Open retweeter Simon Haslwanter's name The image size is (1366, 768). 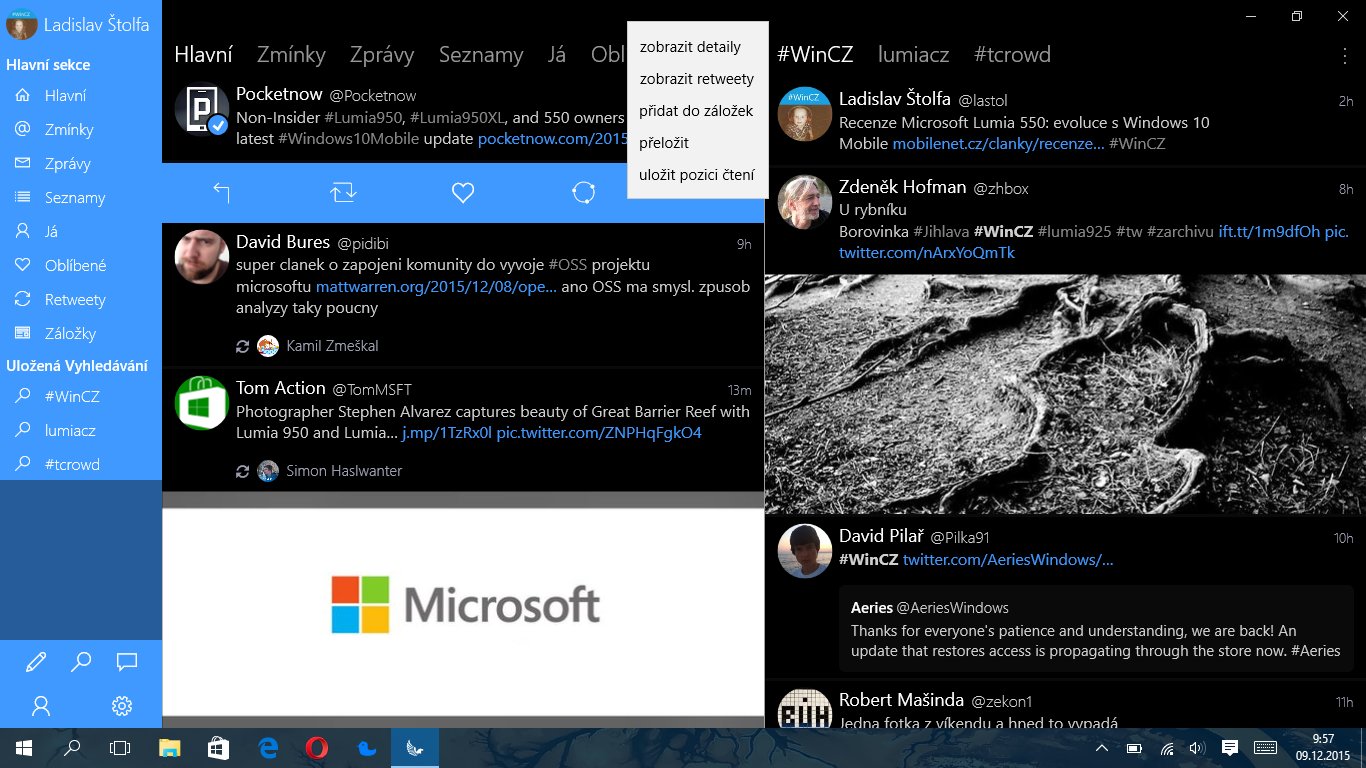click(x=344, y=471)
